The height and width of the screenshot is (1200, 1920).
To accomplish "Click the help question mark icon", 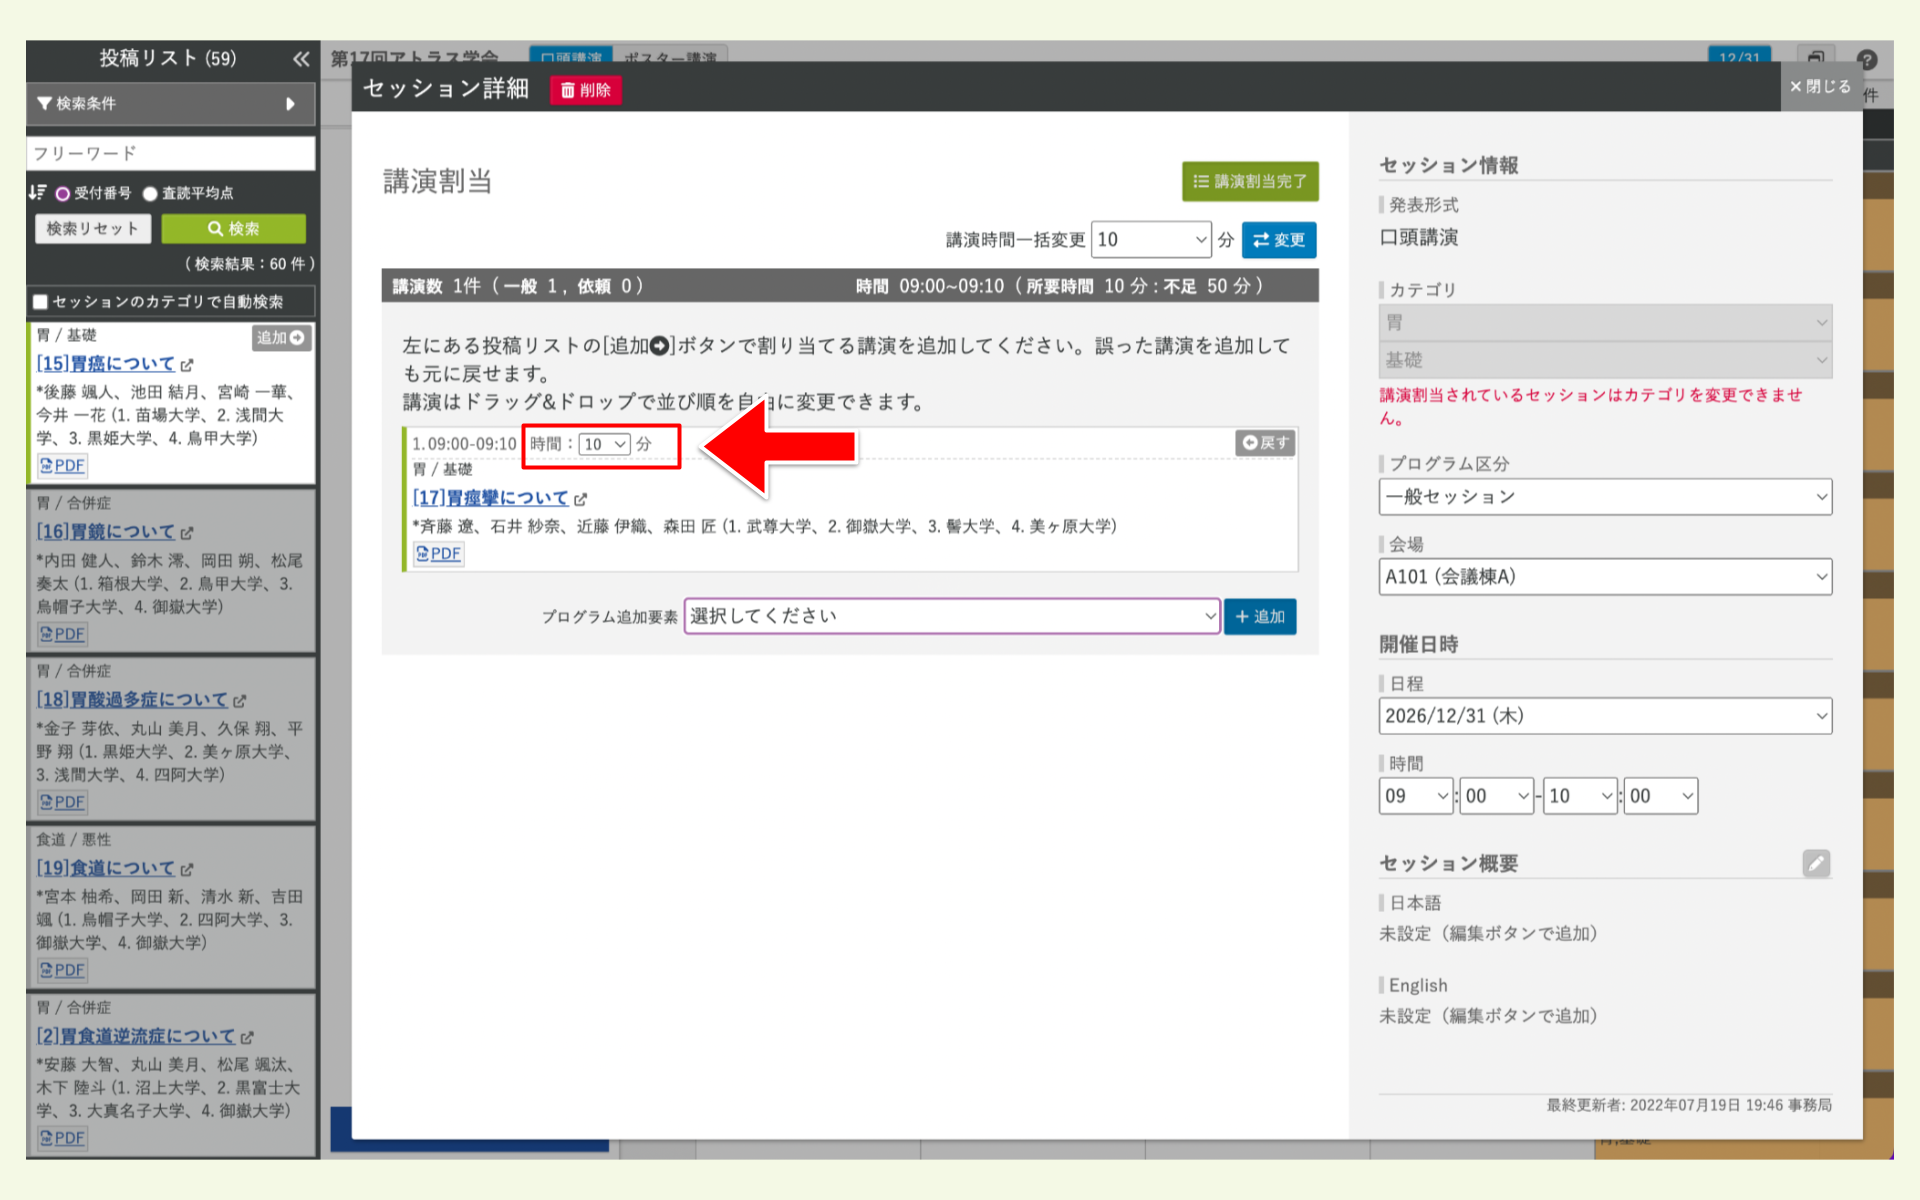I will pos(1868,60).
